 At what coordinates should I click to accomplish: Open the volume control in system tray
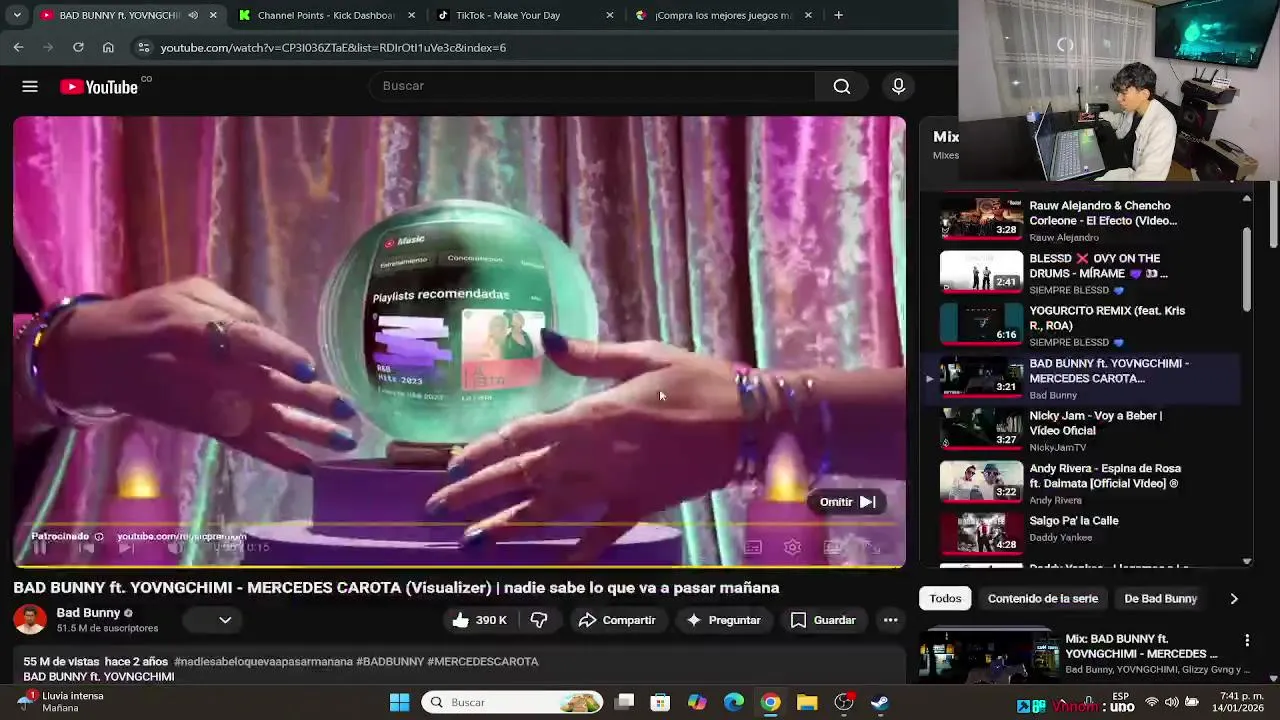(x=1171, y=702)
